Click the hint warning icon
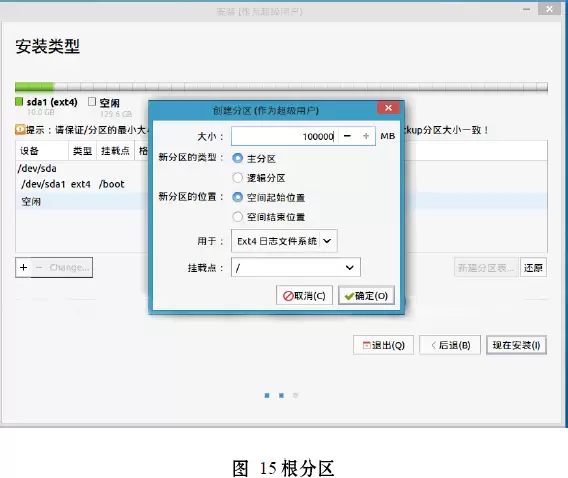This screenshot has height=478, width=568. (20, 129)
